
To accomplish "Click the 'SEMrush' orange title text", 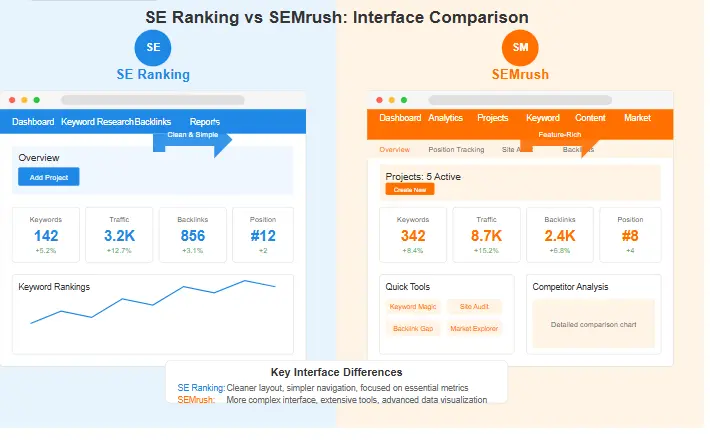I will click(x=520, y=74).
